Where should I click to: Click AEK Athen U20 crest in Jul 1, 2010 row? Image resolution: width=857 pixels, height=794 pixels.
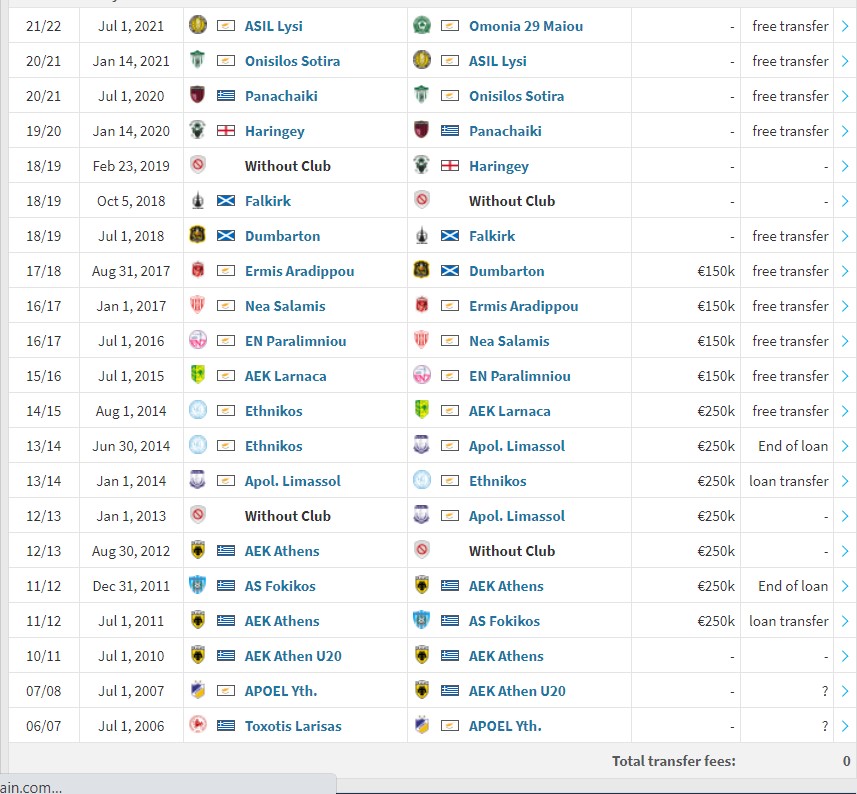coord(197,655)
